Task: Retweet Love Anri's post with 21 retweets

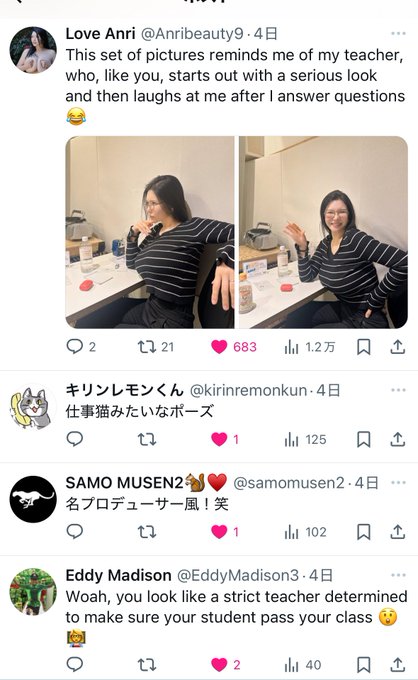Action: [147, 347]
